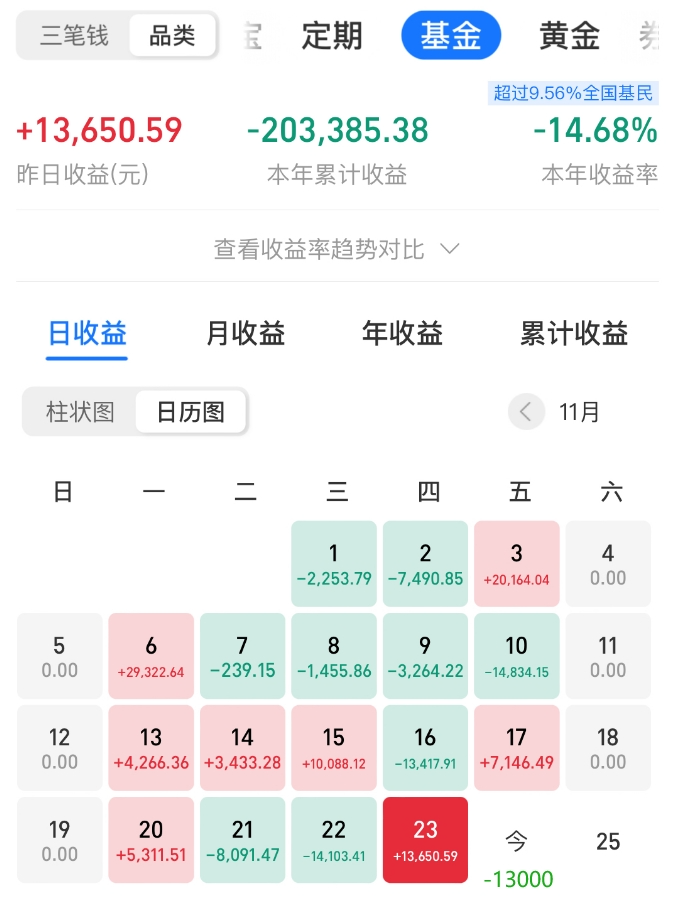The height and width of the screenshot is (918, 678).
Task: Select calendar day 17 with +7,146.49
Action: click(x=516, y=748)
